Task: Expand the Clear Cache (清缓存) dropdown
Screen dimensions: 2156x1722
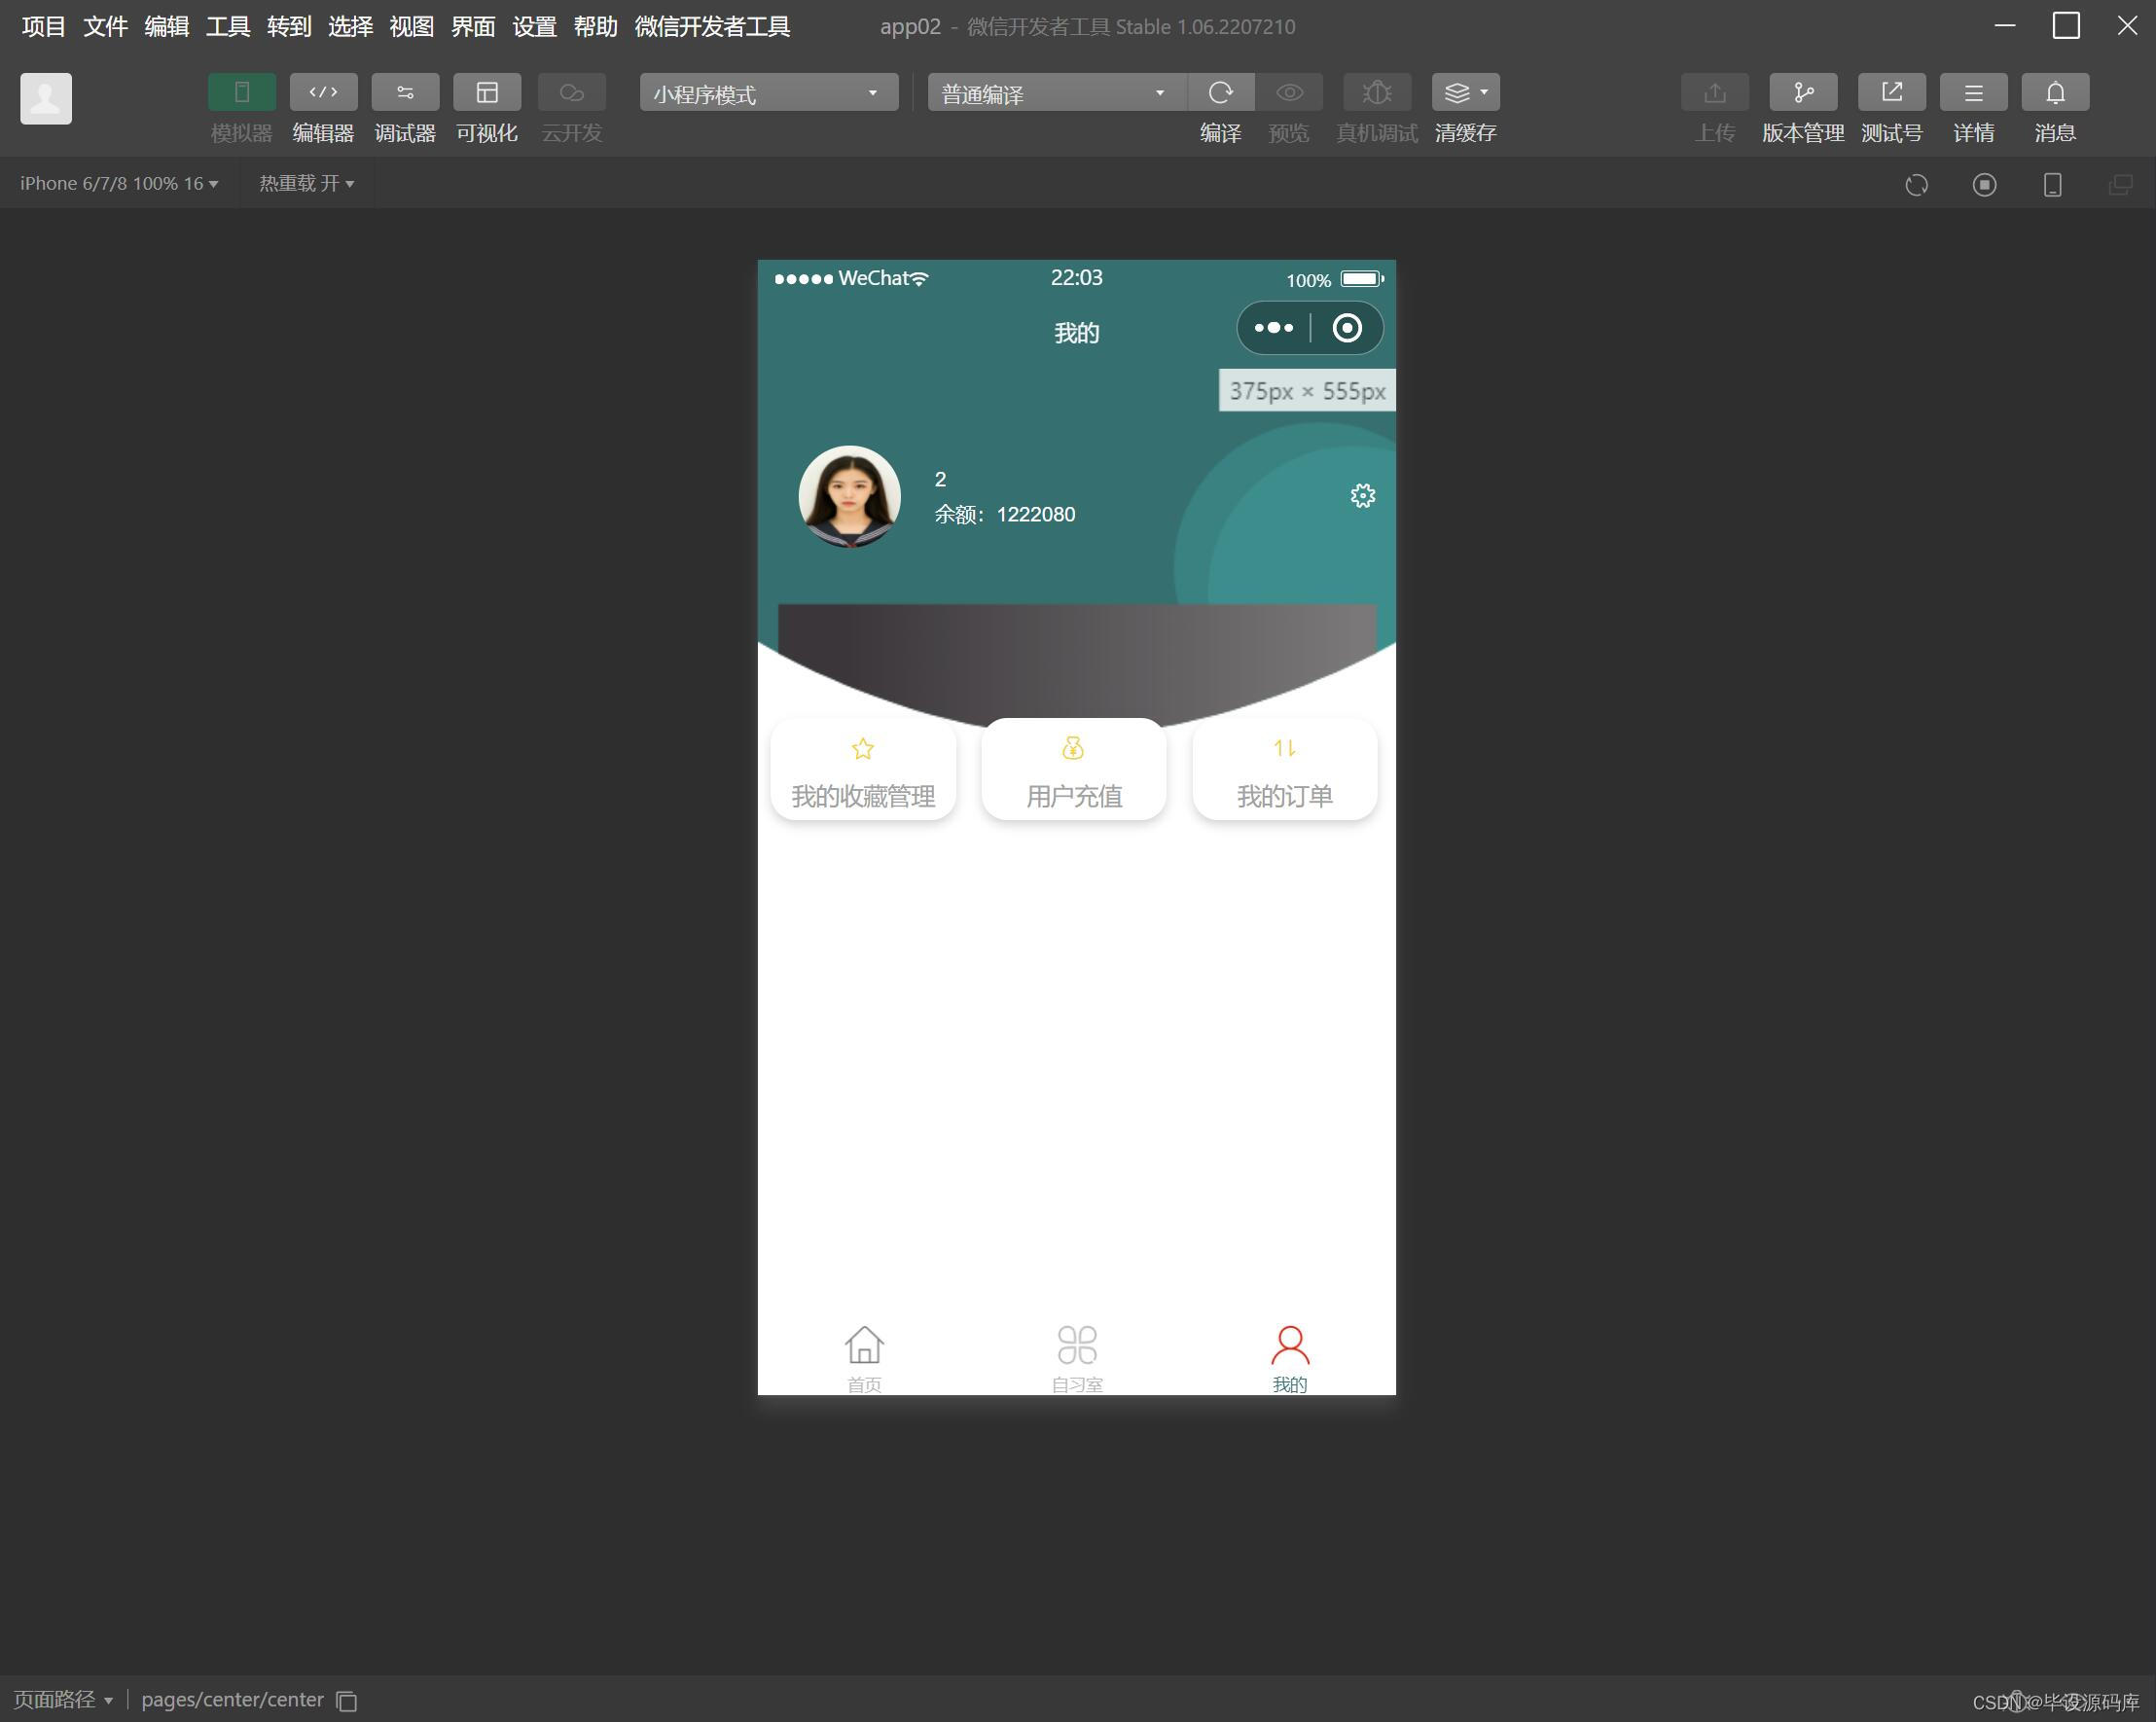Action: pos(1465,93)
